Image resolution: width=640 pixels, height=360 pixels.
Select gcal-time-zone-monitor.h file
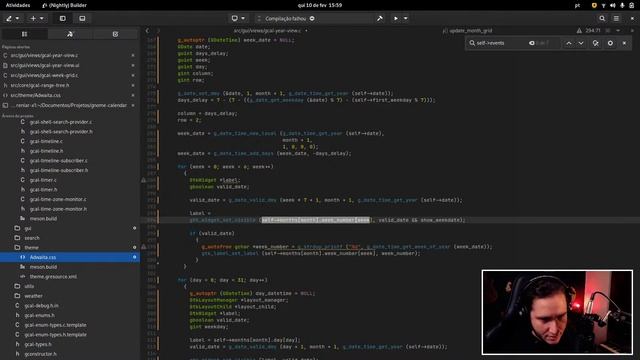click(58, 209)
